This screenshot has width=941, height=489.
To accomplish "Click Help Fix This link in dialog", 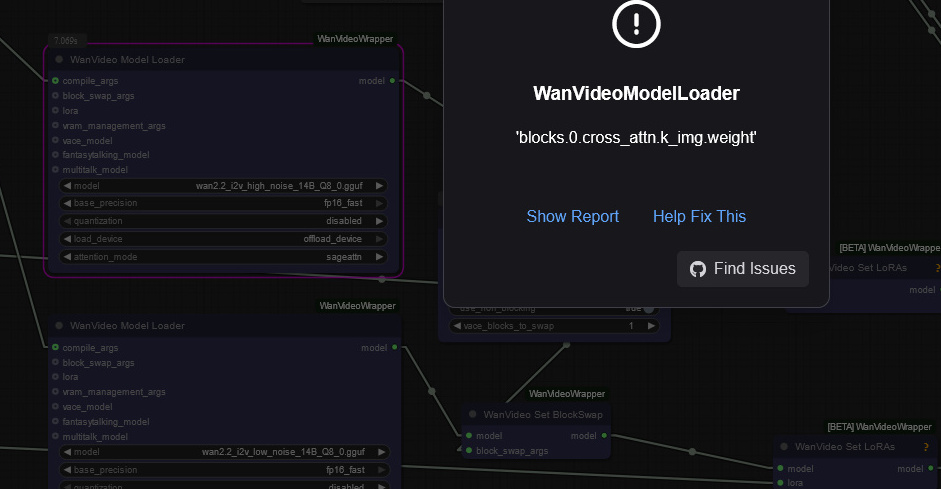I will pyautogui.click(x=699, y=217).
